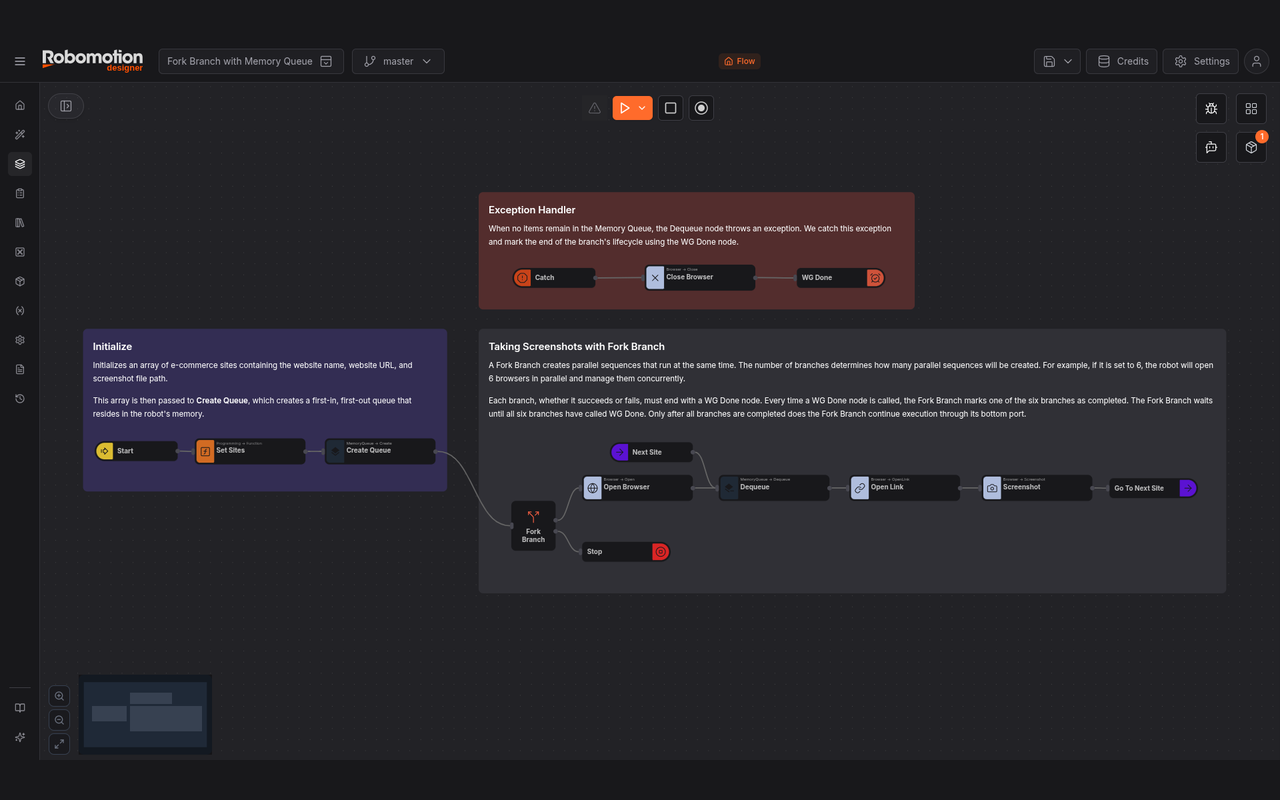The width and height of the screenshot is (1280, 800).
Task: Open the packages box icon with badge
Action: point(1251,147)
